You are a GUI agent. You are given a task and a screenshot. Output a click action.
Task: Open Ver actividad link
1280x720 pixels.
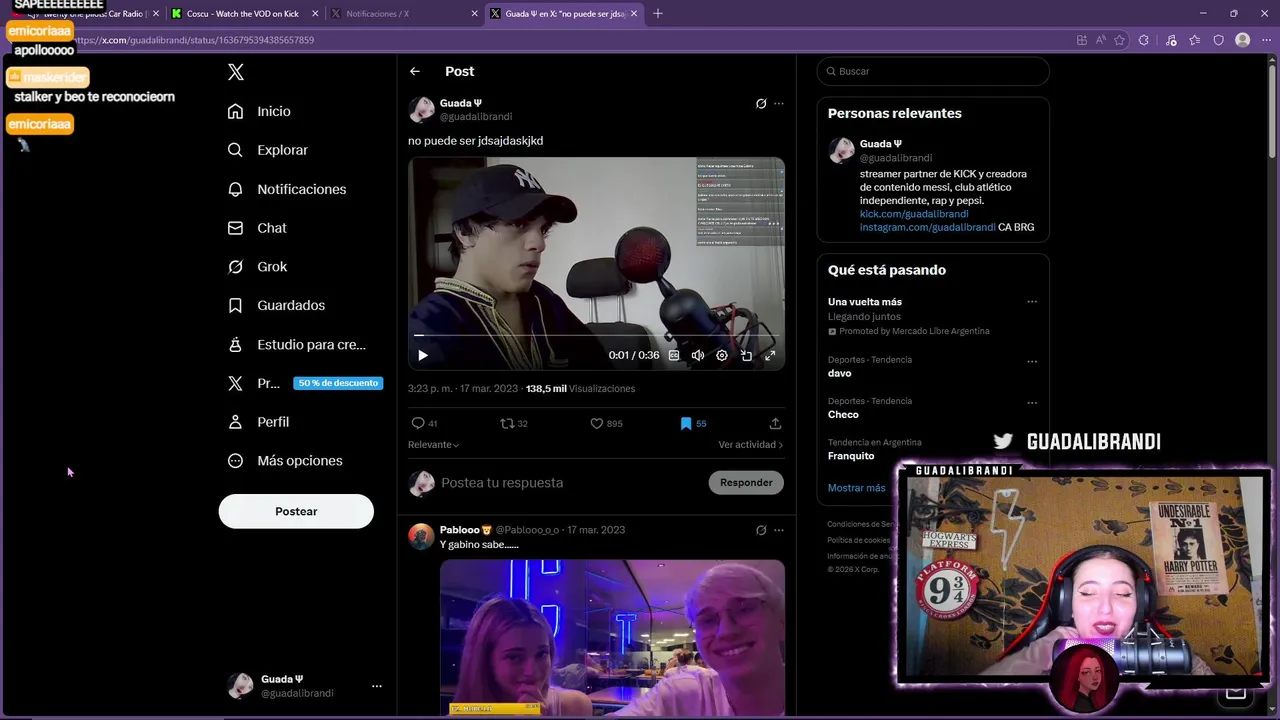click(x=750, y=444)
